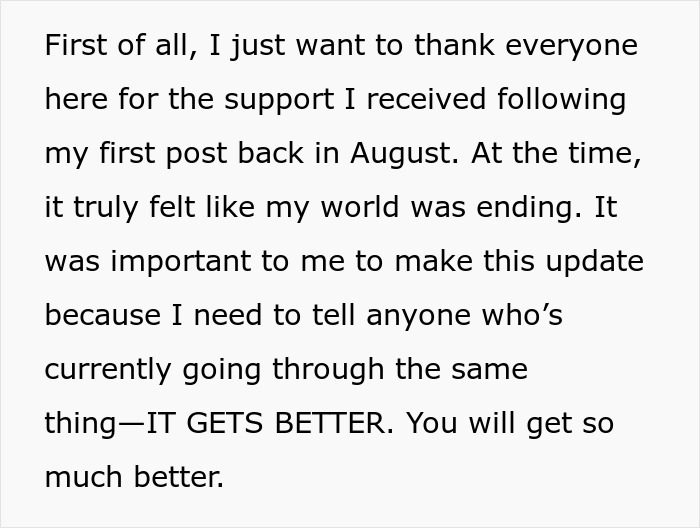700x528 pixels.
Task: Click the word "August" in the text
Action: [400, 155]
